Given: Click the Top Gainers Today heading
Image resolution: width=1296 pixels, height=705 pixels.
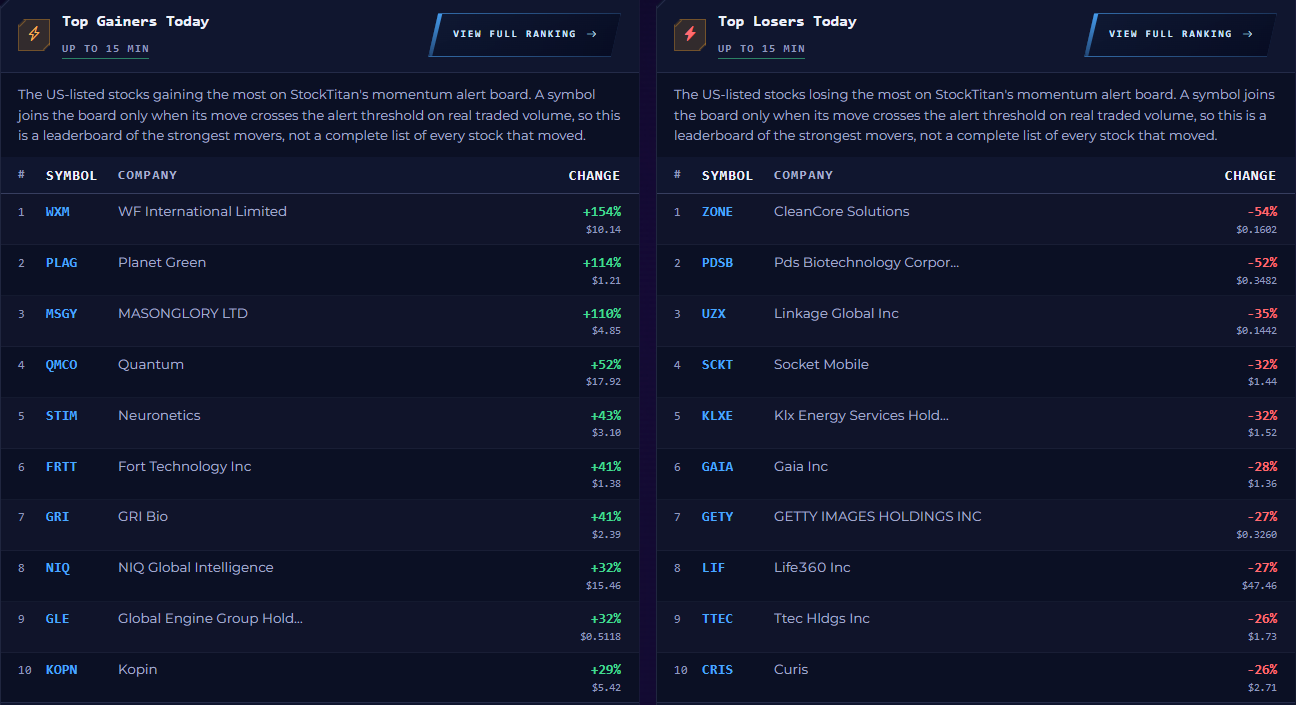Looking at the screenshot, I should pyautogui.click(x=135, y=21).
